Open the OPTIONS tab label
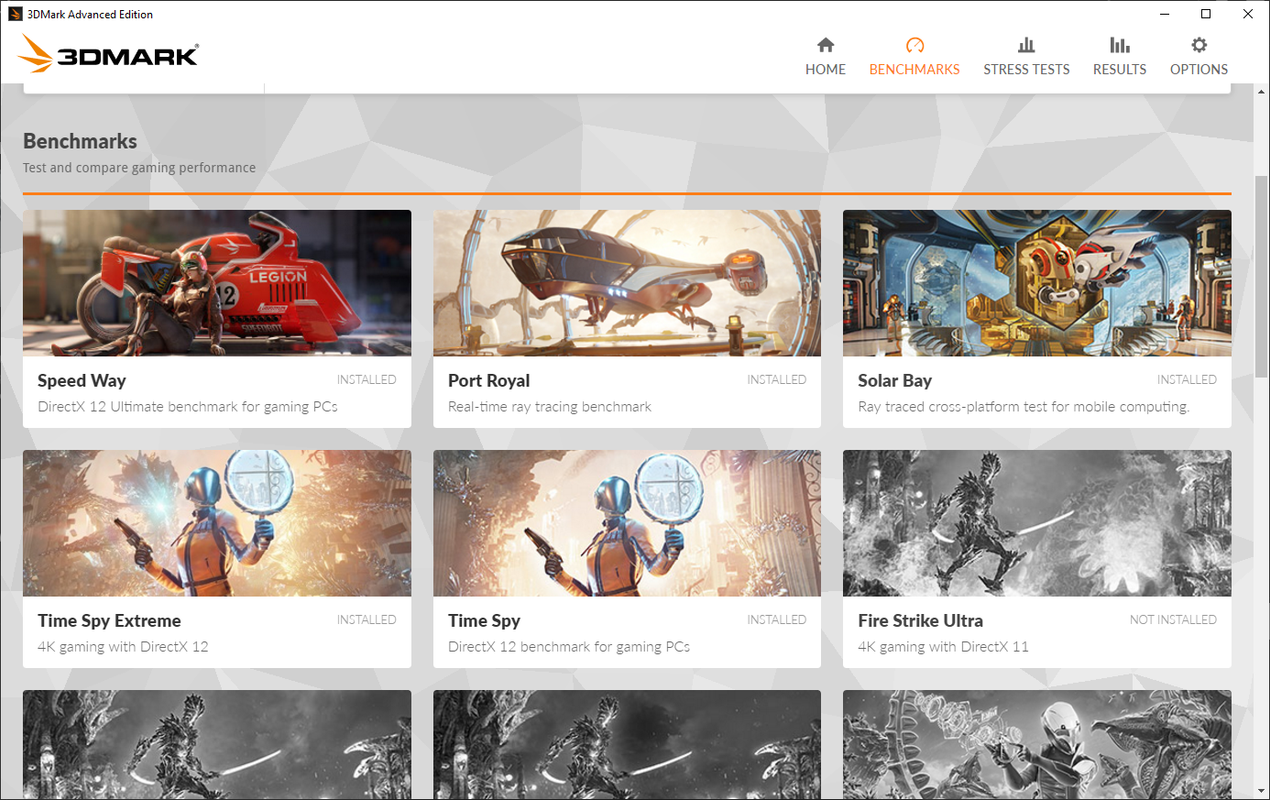1270x800 pixels. (x=1199, y=70)
